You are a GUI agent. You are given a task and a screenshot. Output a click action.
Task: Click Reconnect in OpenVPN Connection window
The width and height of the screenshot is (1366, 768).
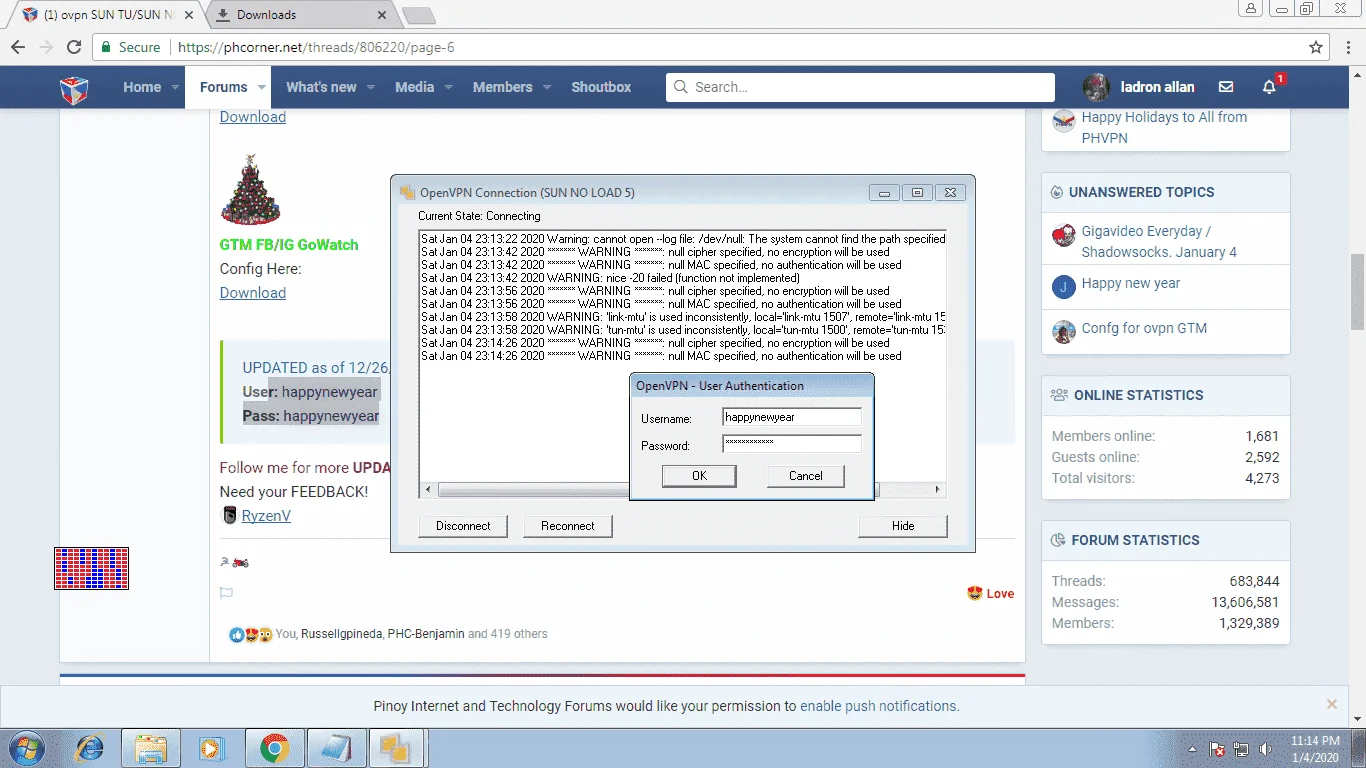point(567,526)
